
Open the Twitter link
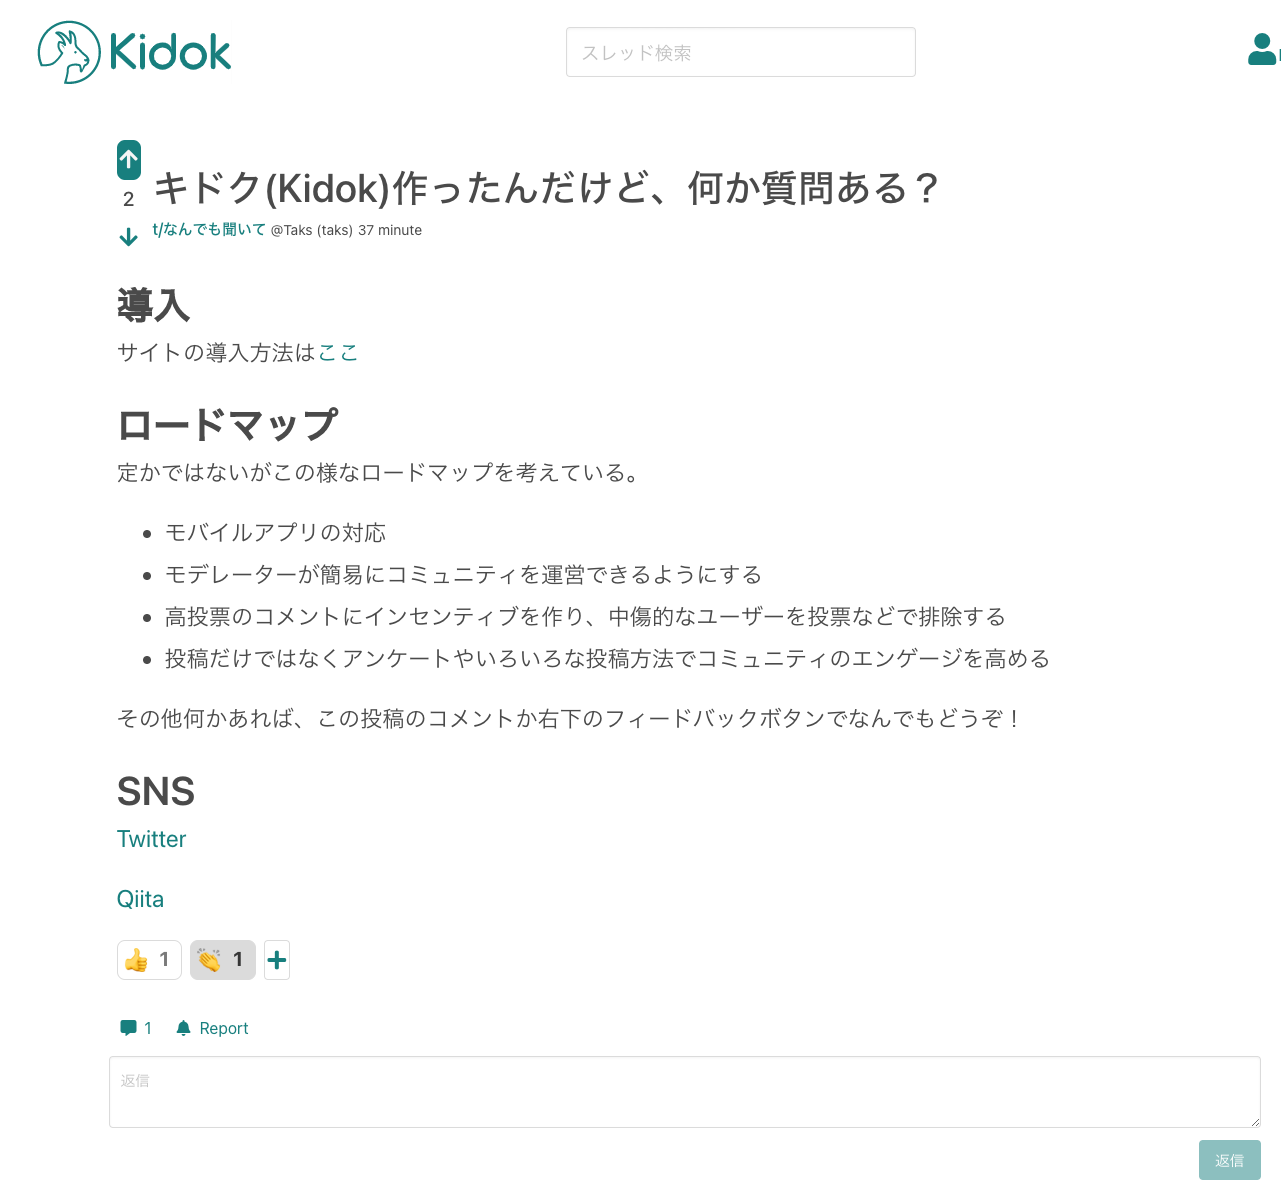(x=151, y=839)
